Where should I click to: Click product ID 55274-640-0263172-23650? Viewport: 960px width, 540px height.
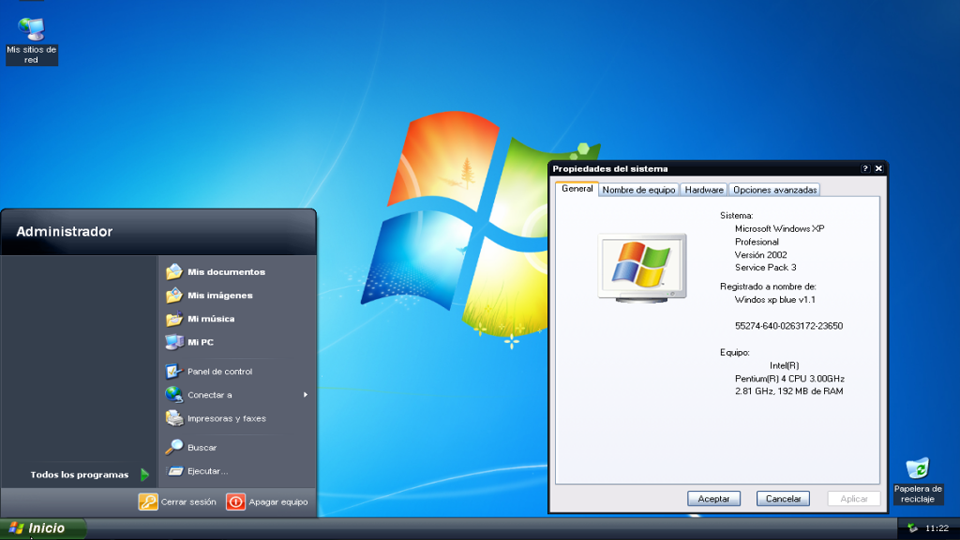(x=789, y=326)
